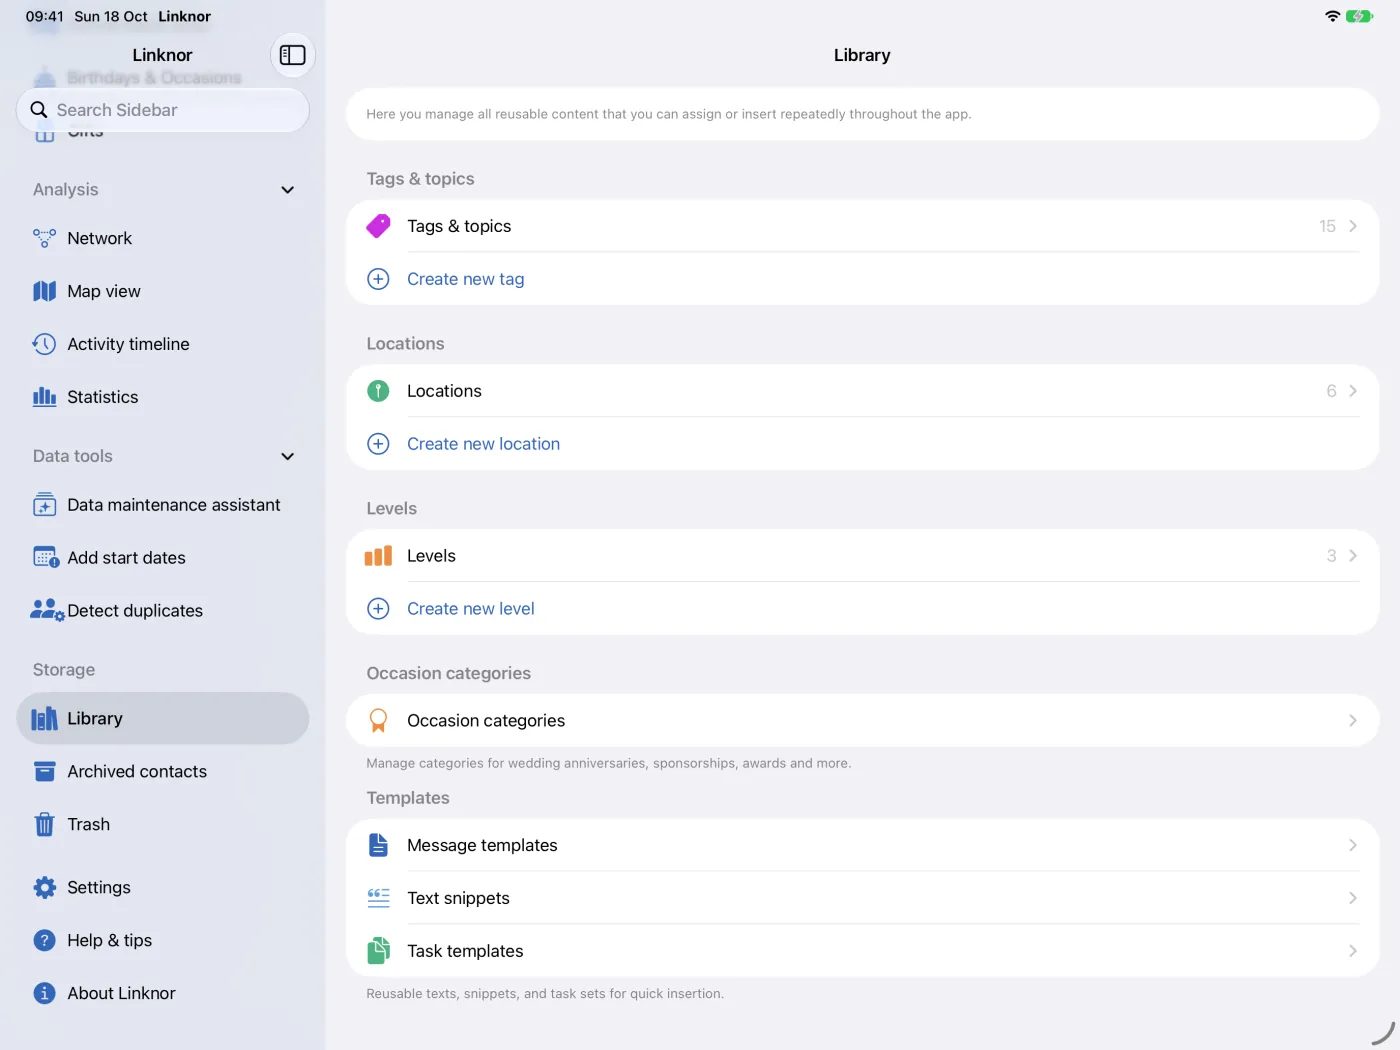
Task: Click Create new tag
Action: (x=465, y=279)
